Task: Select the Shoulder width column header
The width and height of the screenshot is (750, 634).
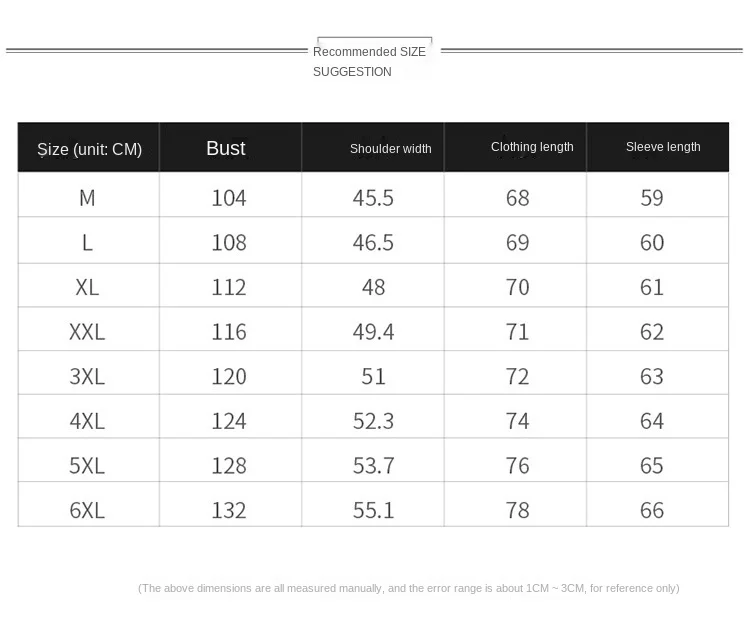Action: [390, 149]
